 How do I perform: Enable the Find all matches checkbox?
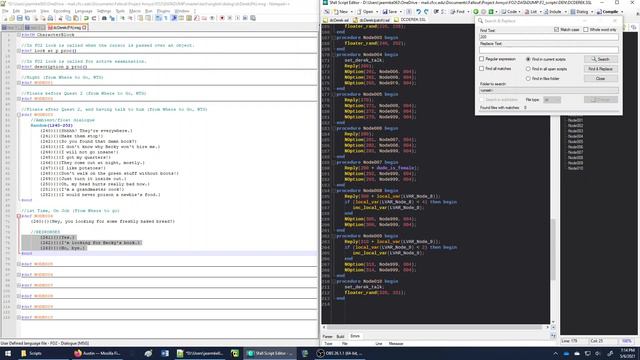click(x=482, y=69)
